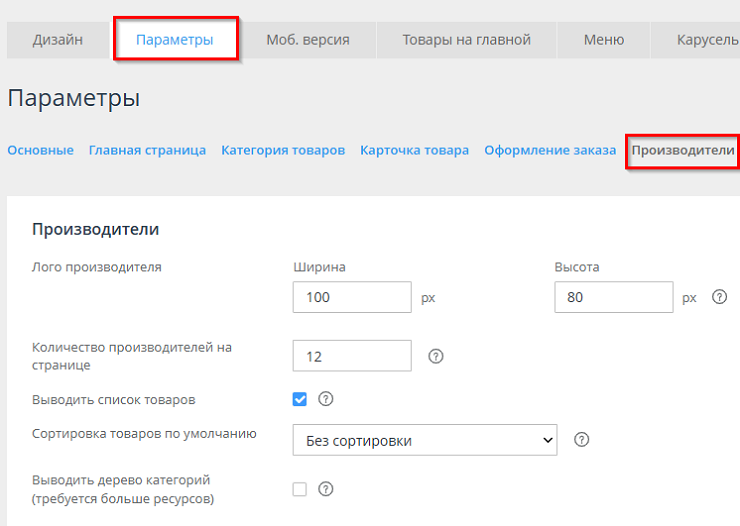Viewport: 740px width, 526px height.
Task: Click help icon next to logo height field
Action: coord(718,297)
